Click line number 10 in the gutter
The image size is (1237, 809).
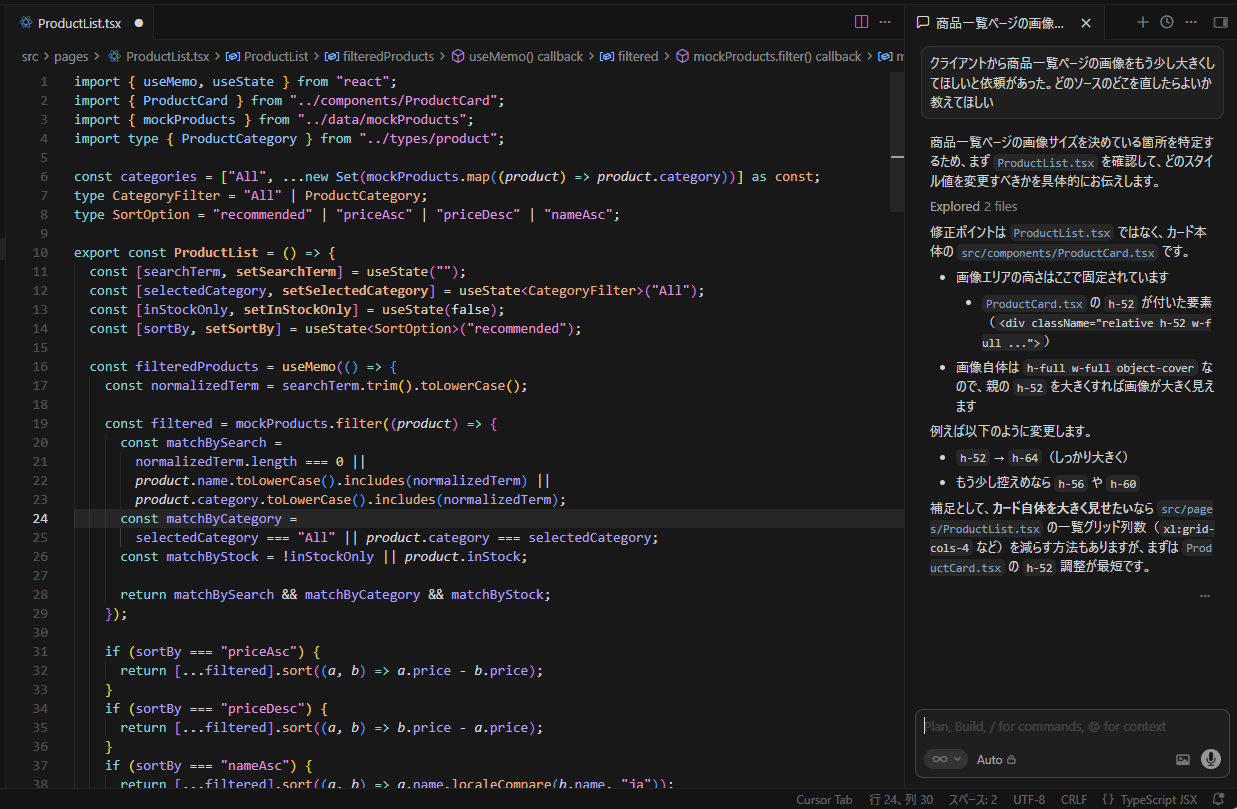39,253
